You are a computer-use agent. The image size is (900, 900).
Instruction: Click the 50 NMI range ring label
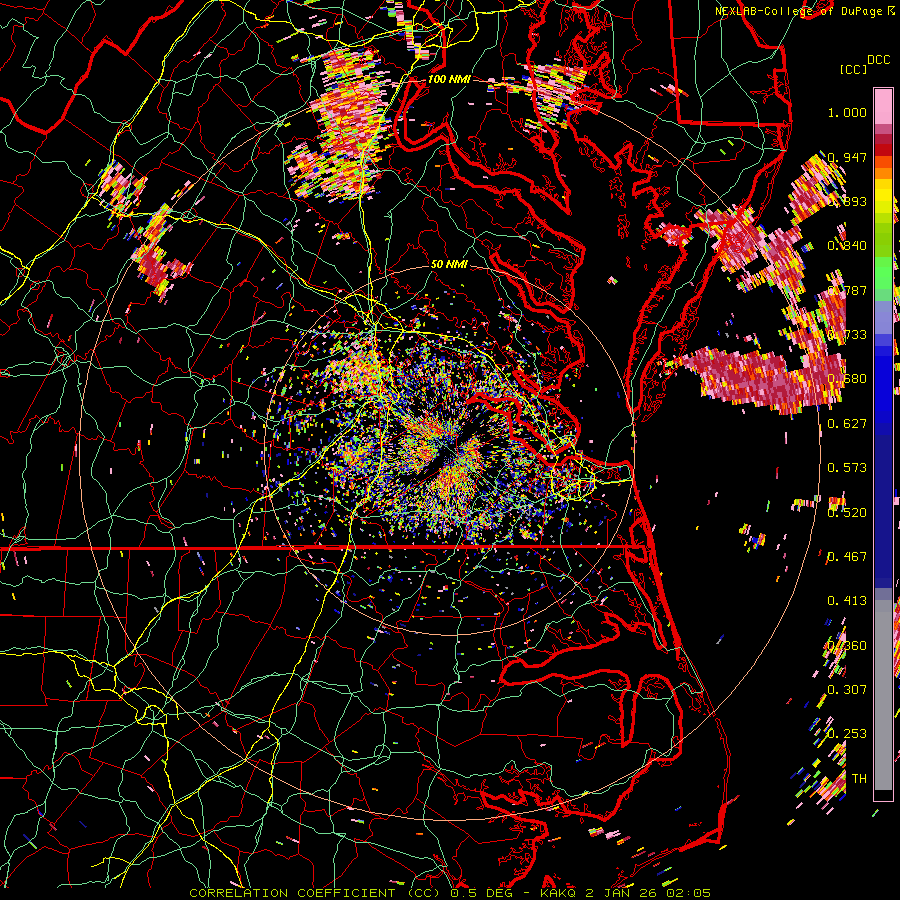tap(449, 264)
